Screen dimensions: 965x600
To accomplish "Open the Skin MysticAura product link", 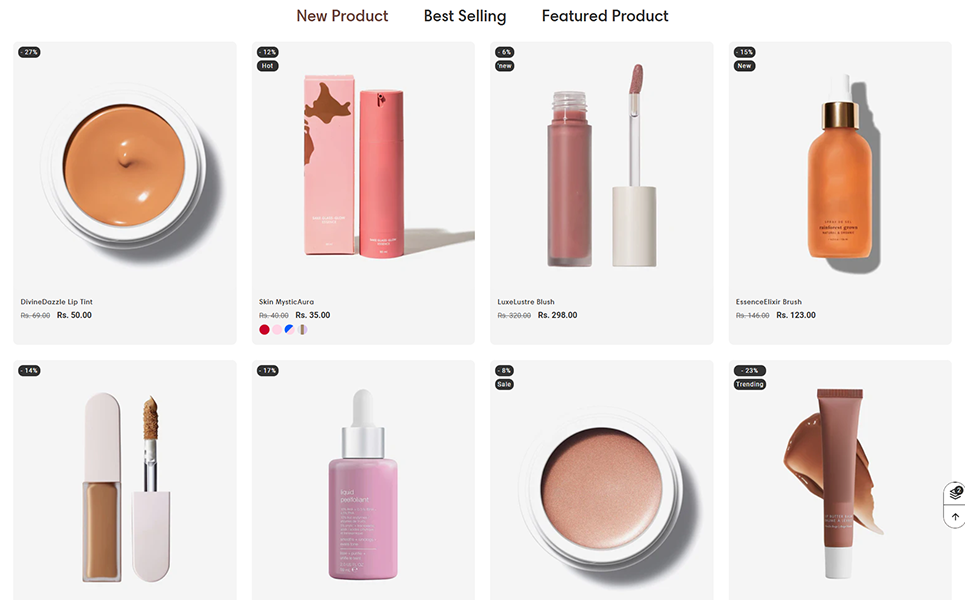I will click(286, 302).
